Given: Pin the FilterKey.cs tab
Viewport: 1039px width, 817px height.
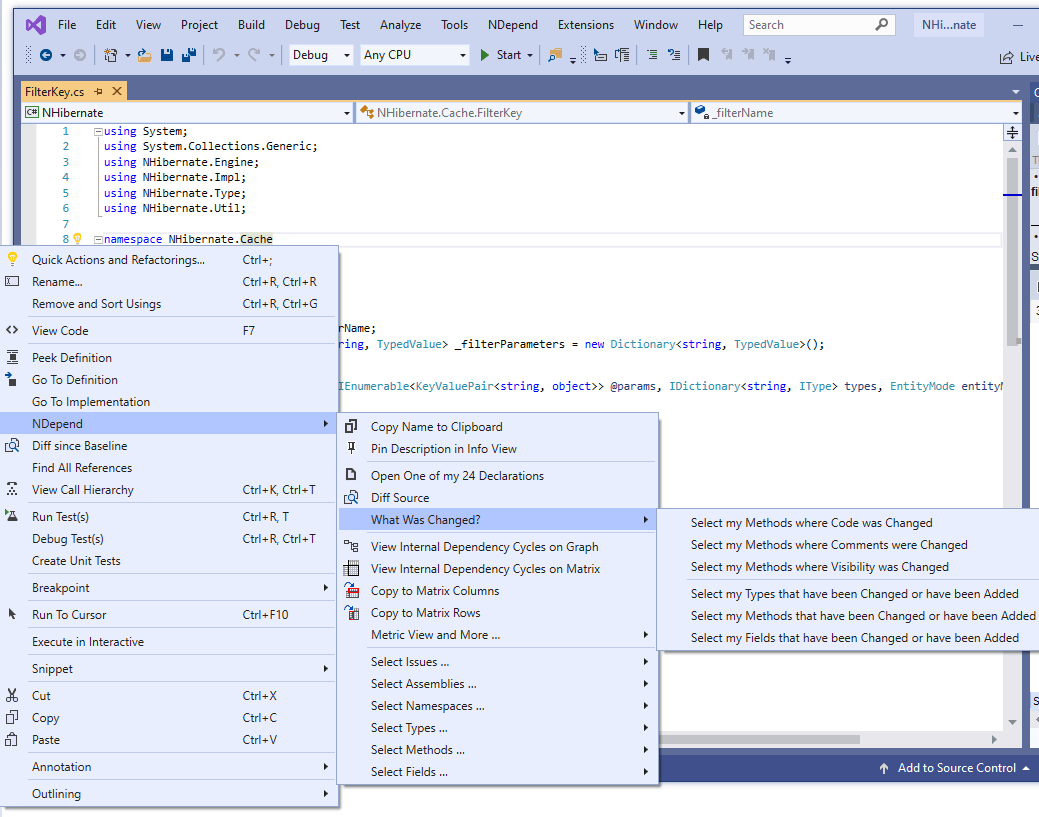Looking at the screenshot, I should click(x=98, y=91).
